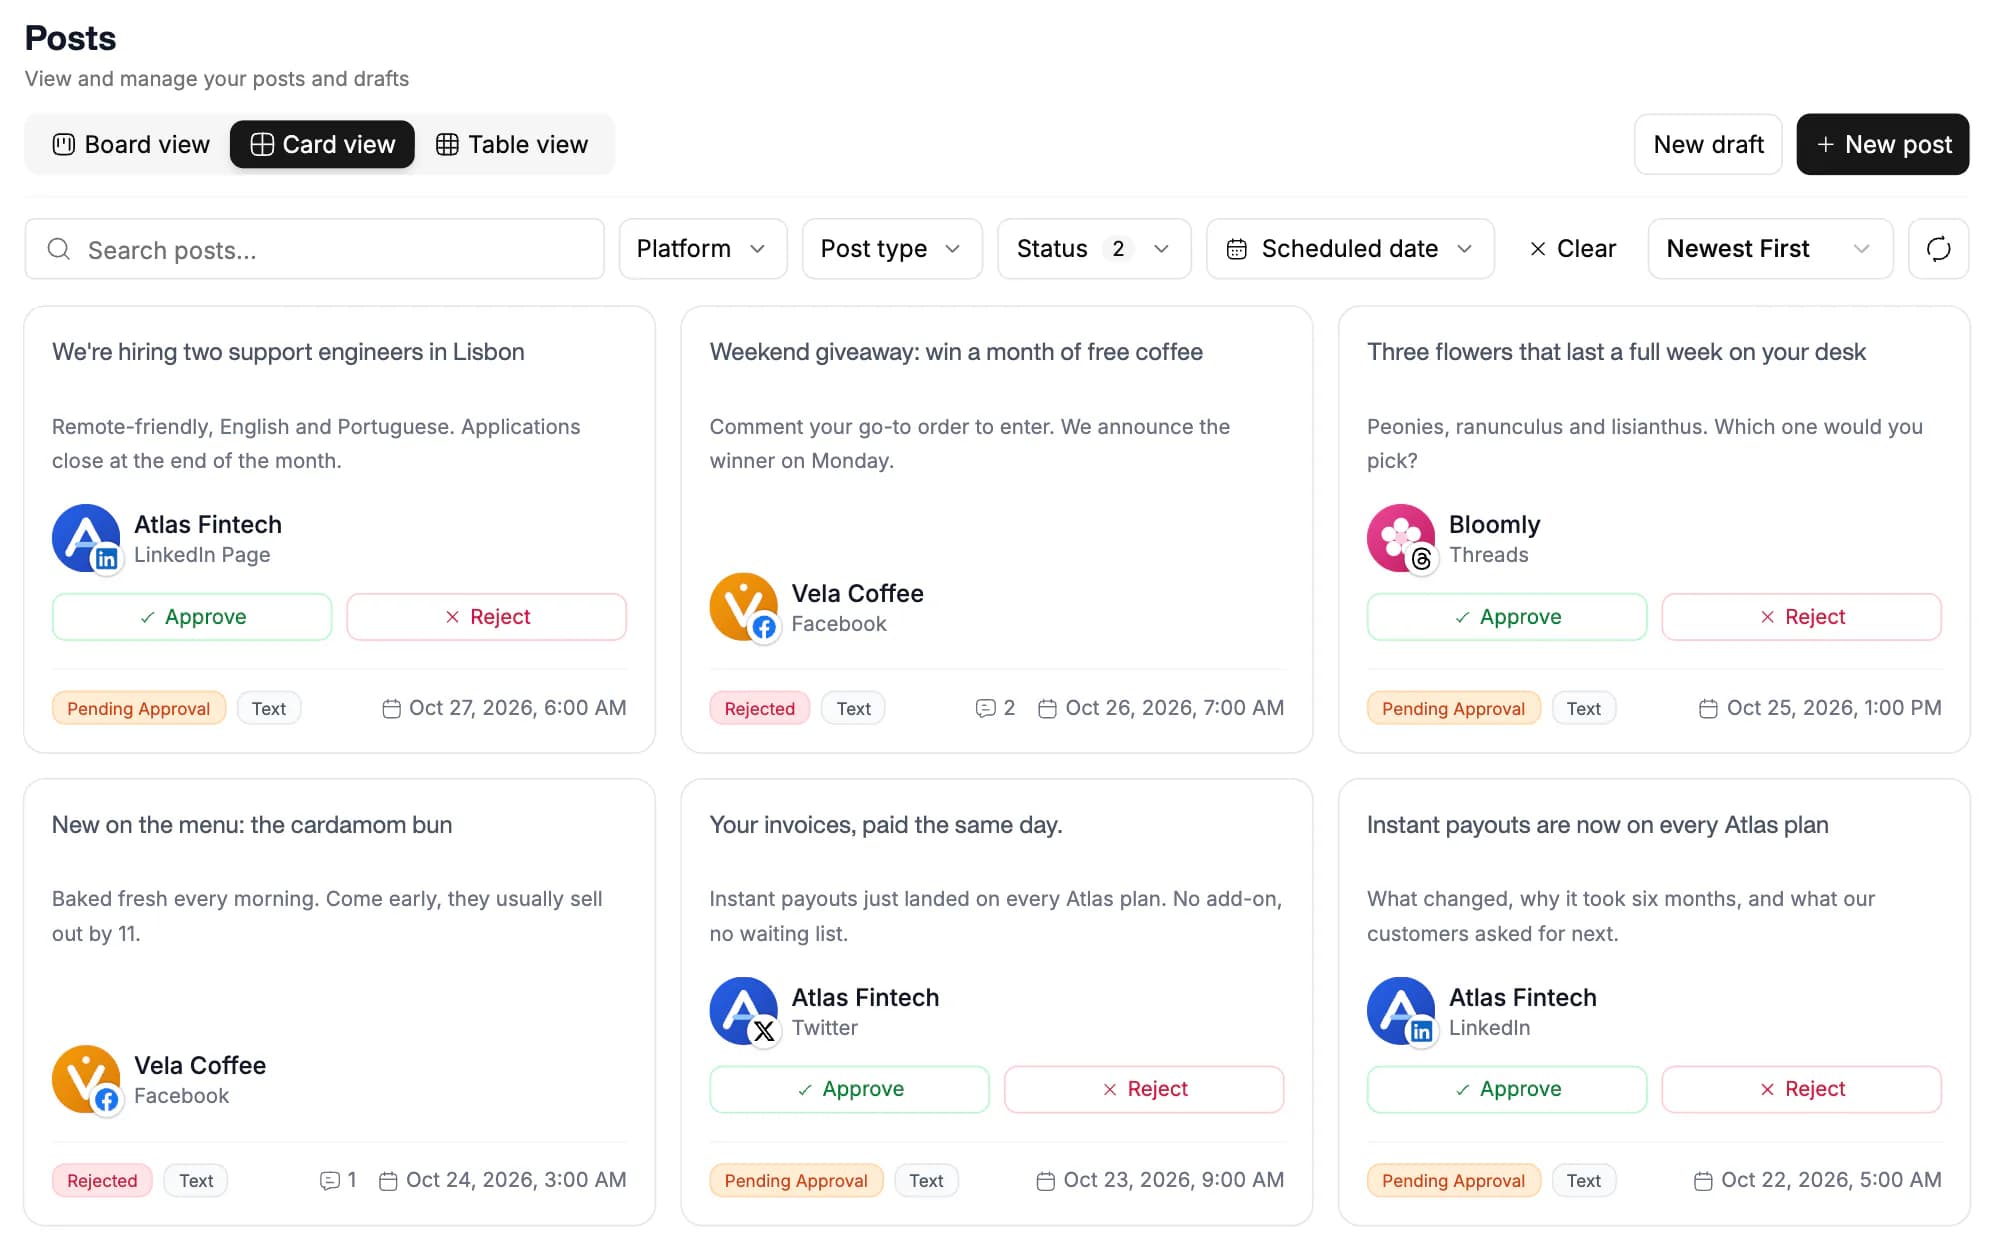The image size is (2000, 1250).
Task: Open the comments icon showing 2 on the giveaway card
Action: (985, 708)
